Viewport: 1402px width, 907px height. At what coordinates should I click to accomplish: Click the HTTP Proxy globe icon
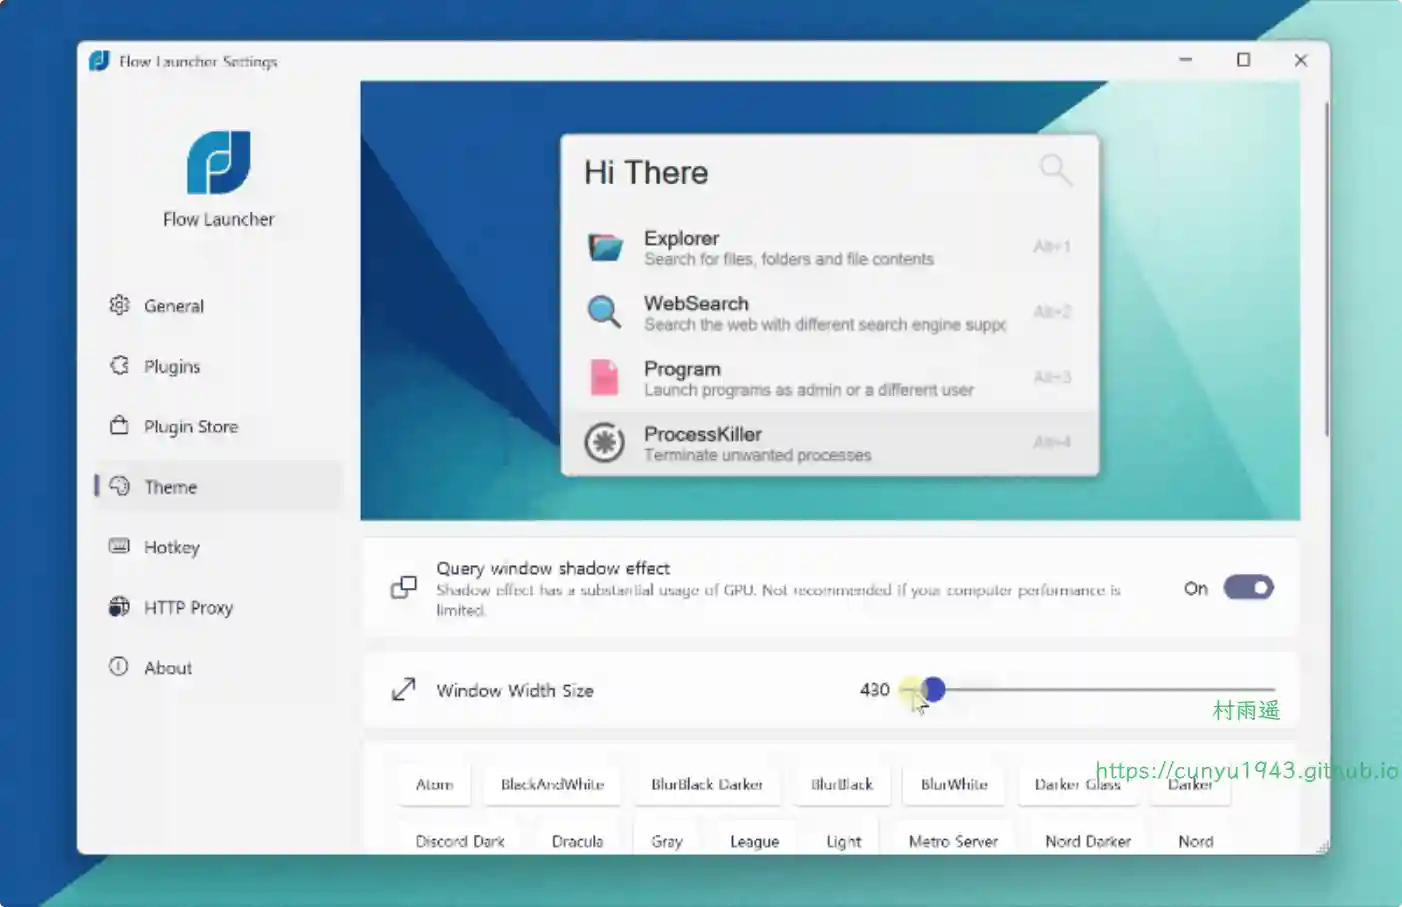[119, 607]
